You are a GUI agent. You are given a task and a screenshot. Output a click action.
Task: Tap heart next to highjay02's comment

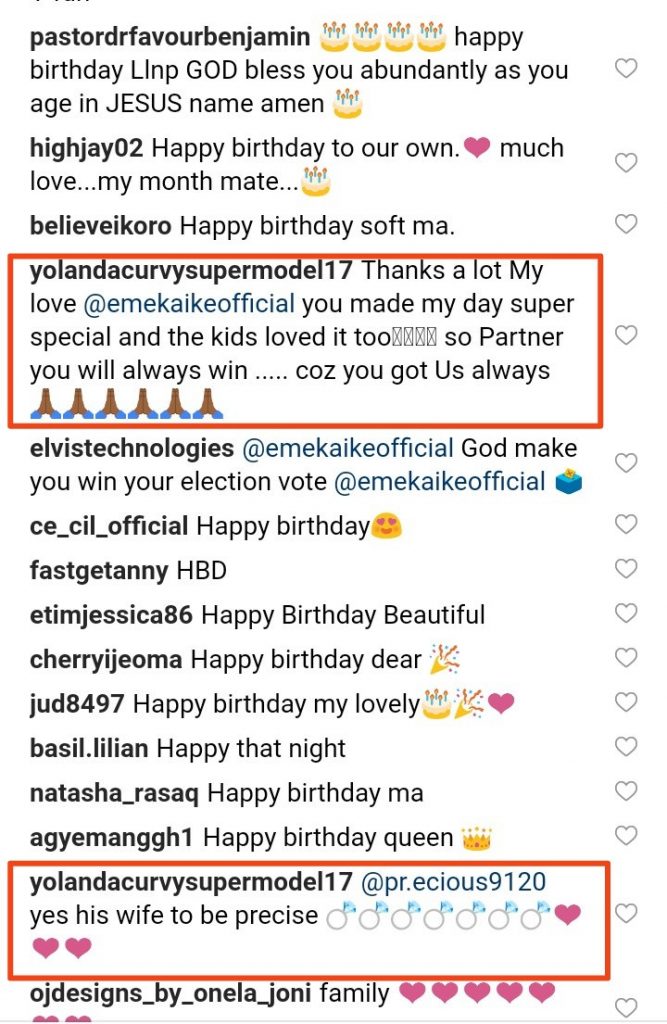tap(626, 163)
